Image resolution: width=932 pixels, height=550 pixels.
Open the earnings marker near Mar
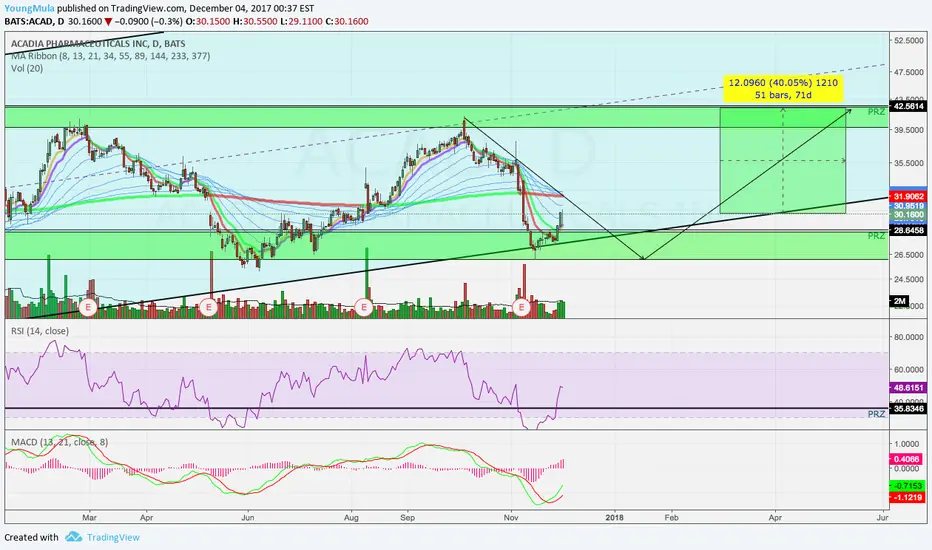click(89, 307)
